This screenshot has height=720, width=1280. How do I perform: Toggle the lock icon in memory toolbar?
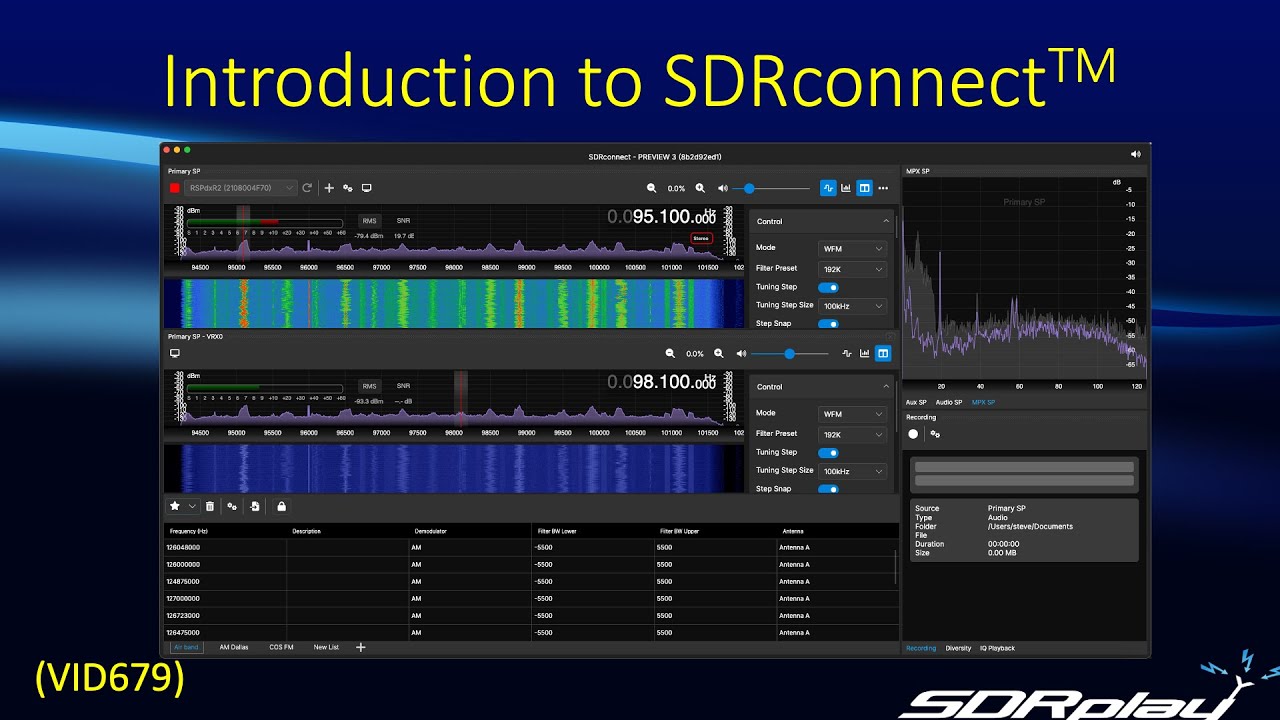[x=282, y=507]
